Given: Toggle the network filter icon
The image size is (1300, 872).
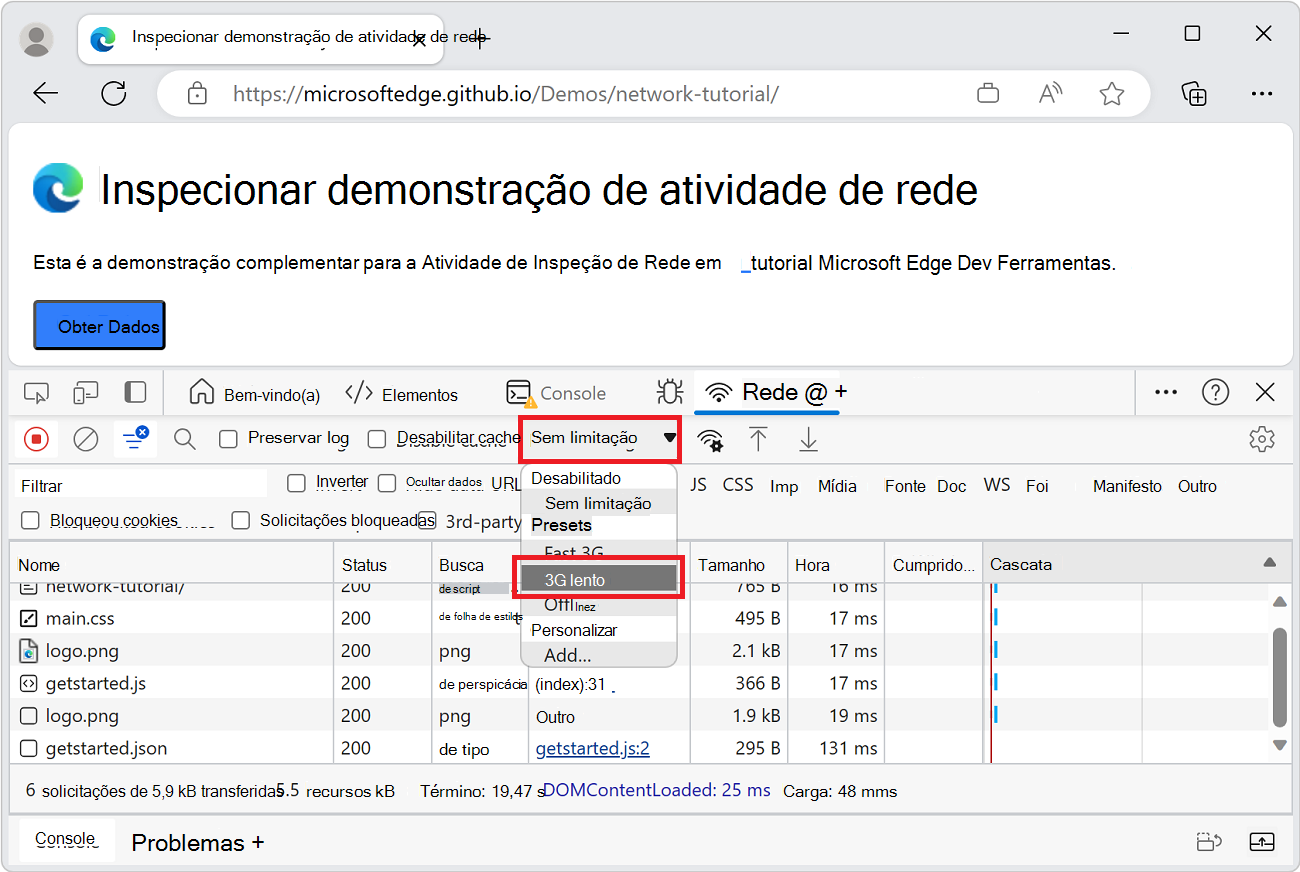Looking at the screenshot, I should 134,438.
